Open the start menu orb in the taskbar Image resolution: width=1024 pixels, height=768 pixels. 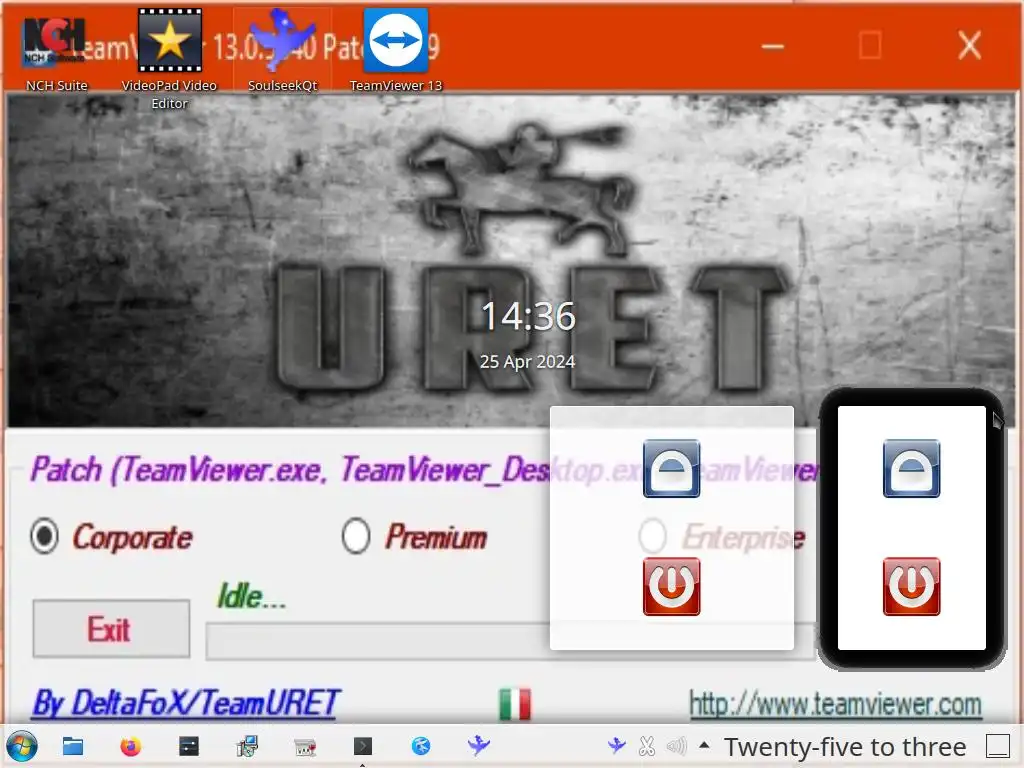[22, 746]
